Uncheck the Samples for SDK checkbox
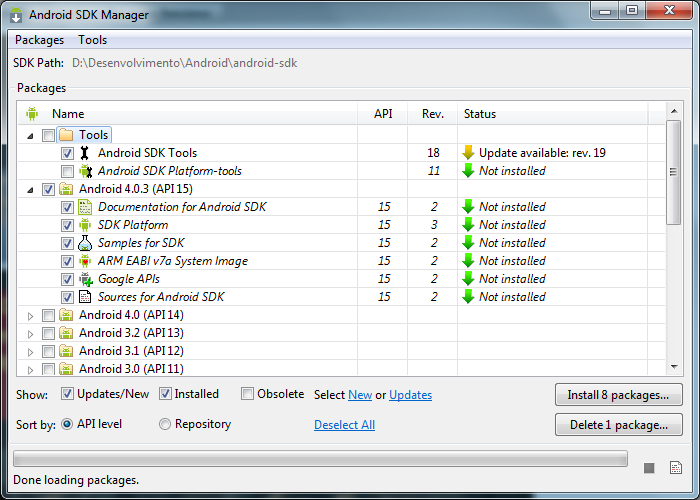Image resolution: width=700 pixels, height=500 pixels. tap(67, 243)
